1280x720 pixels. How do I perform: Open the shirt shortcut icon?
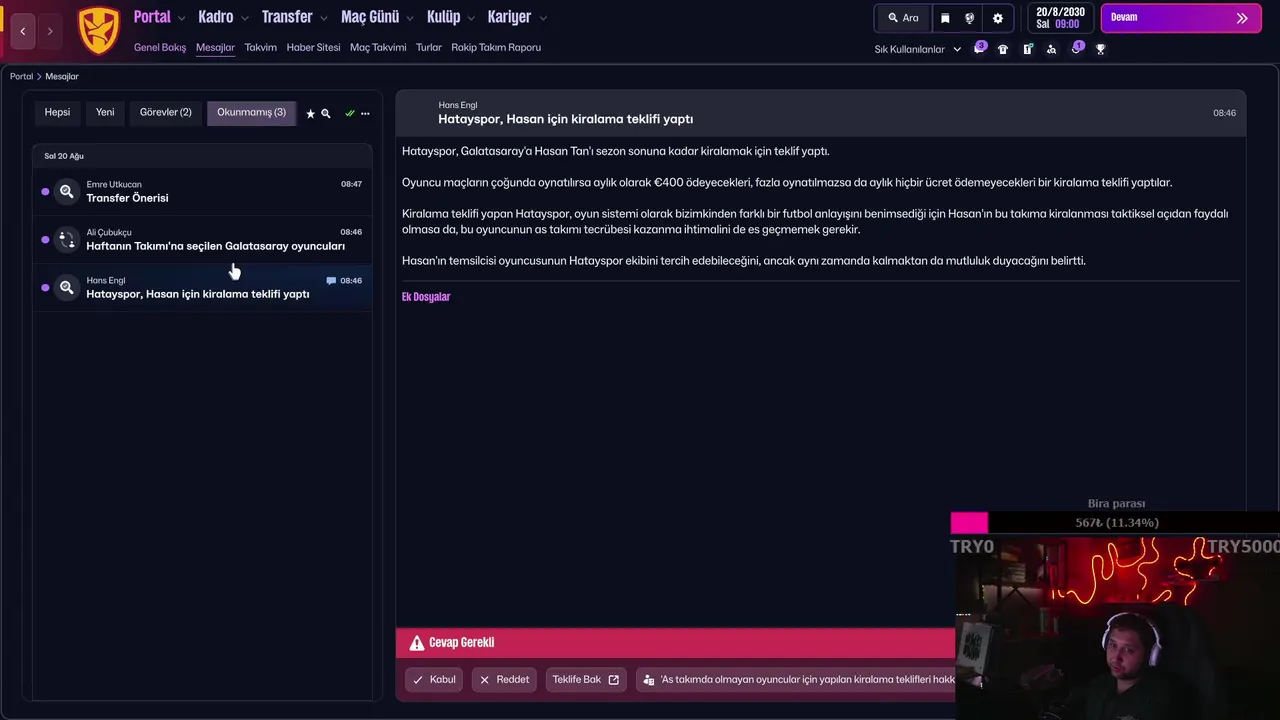pyautogui.click(x=1003, y=49)
